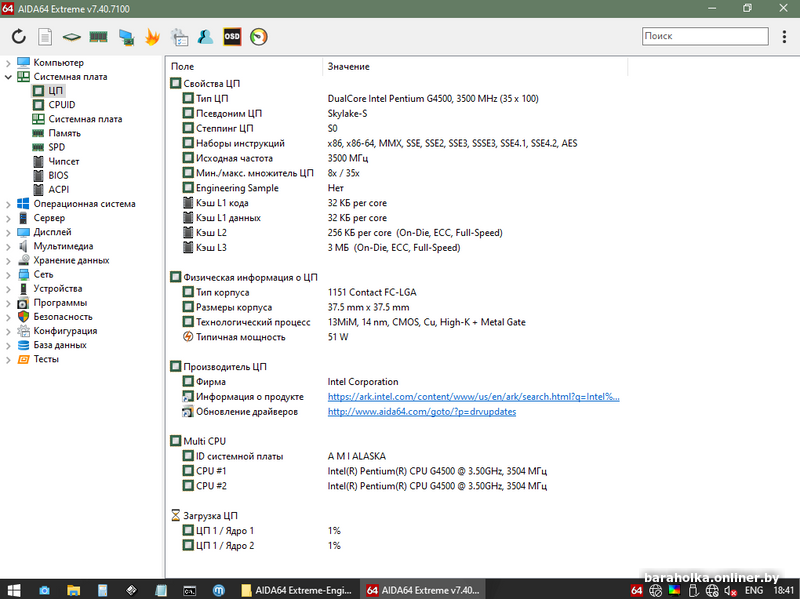800x599 pixels.
Task: Open the Windows Start menu button
Action: click(15, 590)
